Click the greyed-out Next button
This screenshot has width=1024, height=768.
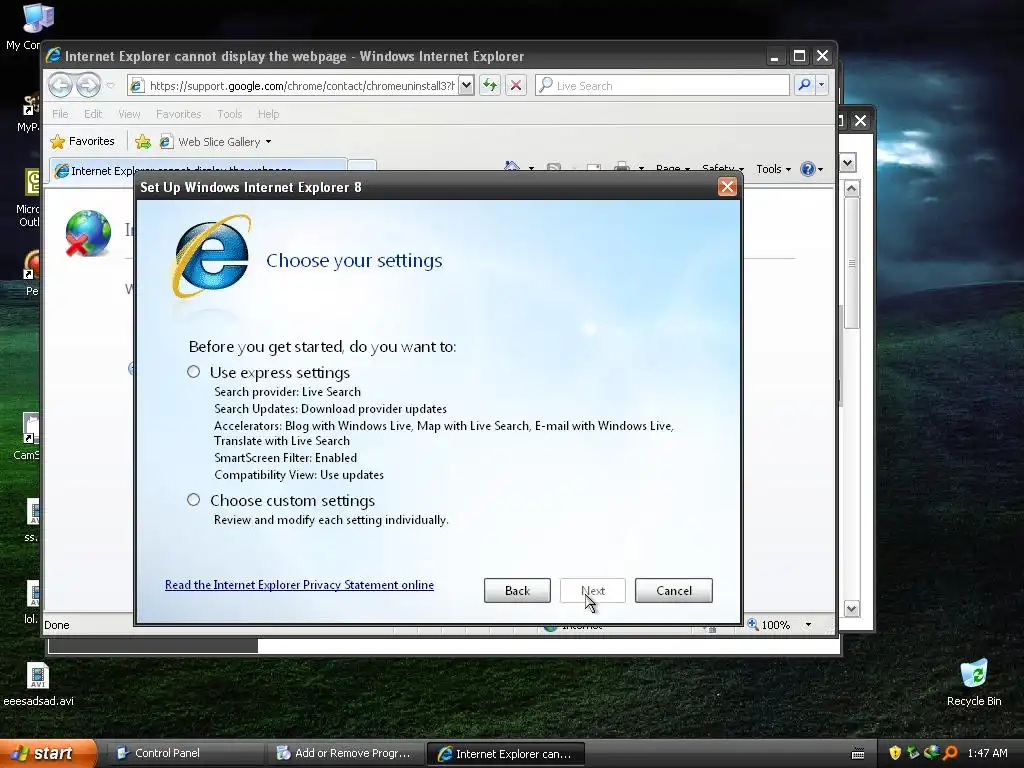click(592, 590)
